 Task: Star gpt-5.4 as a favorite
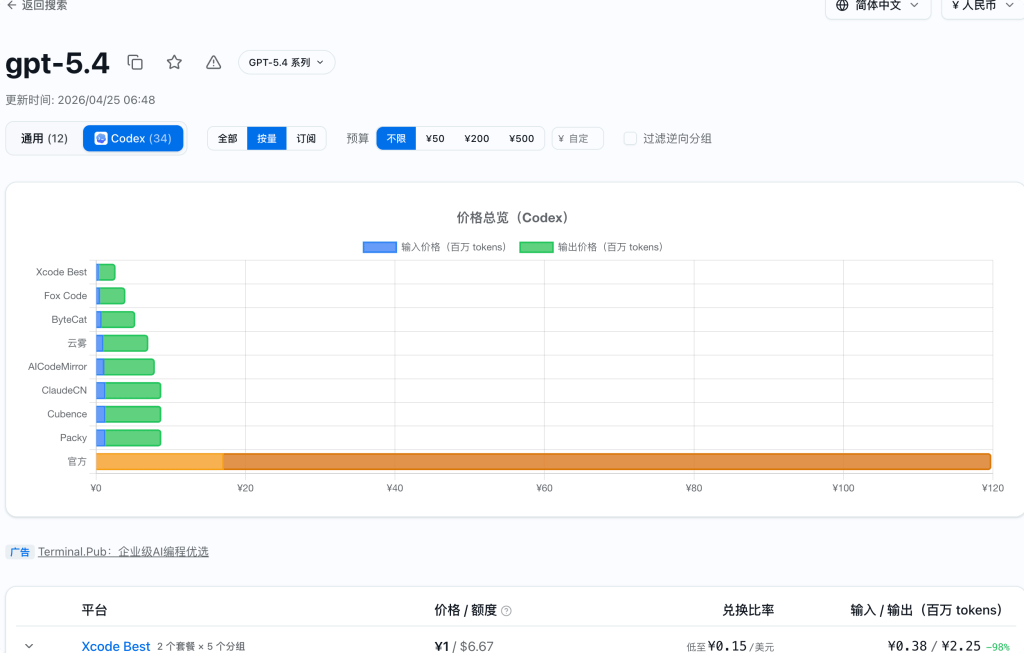pos(174,62)
